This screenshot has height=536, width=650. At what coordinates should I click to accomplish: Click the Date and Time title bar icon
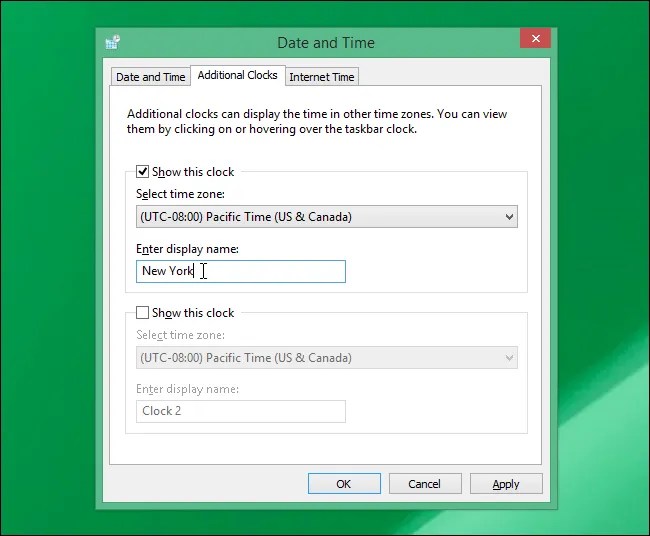pyautogui.click(x=113, y=42)
